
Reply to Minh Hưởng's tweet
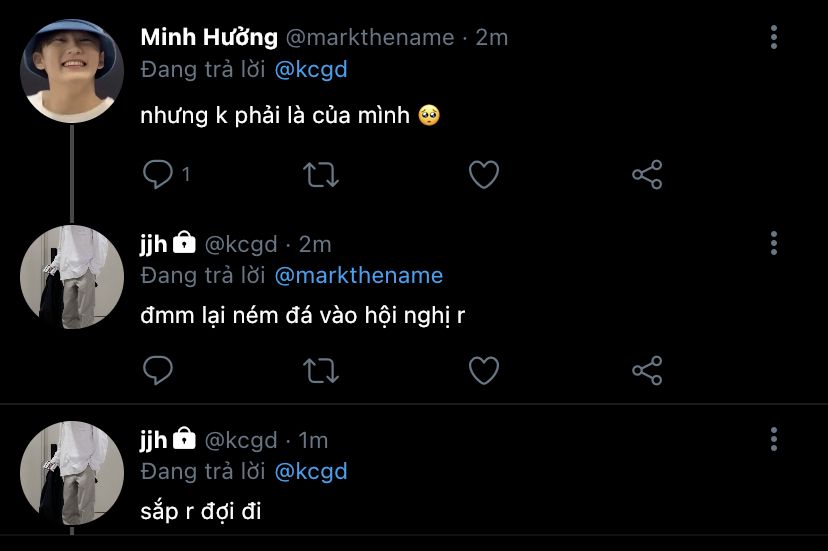click(159, 175)
